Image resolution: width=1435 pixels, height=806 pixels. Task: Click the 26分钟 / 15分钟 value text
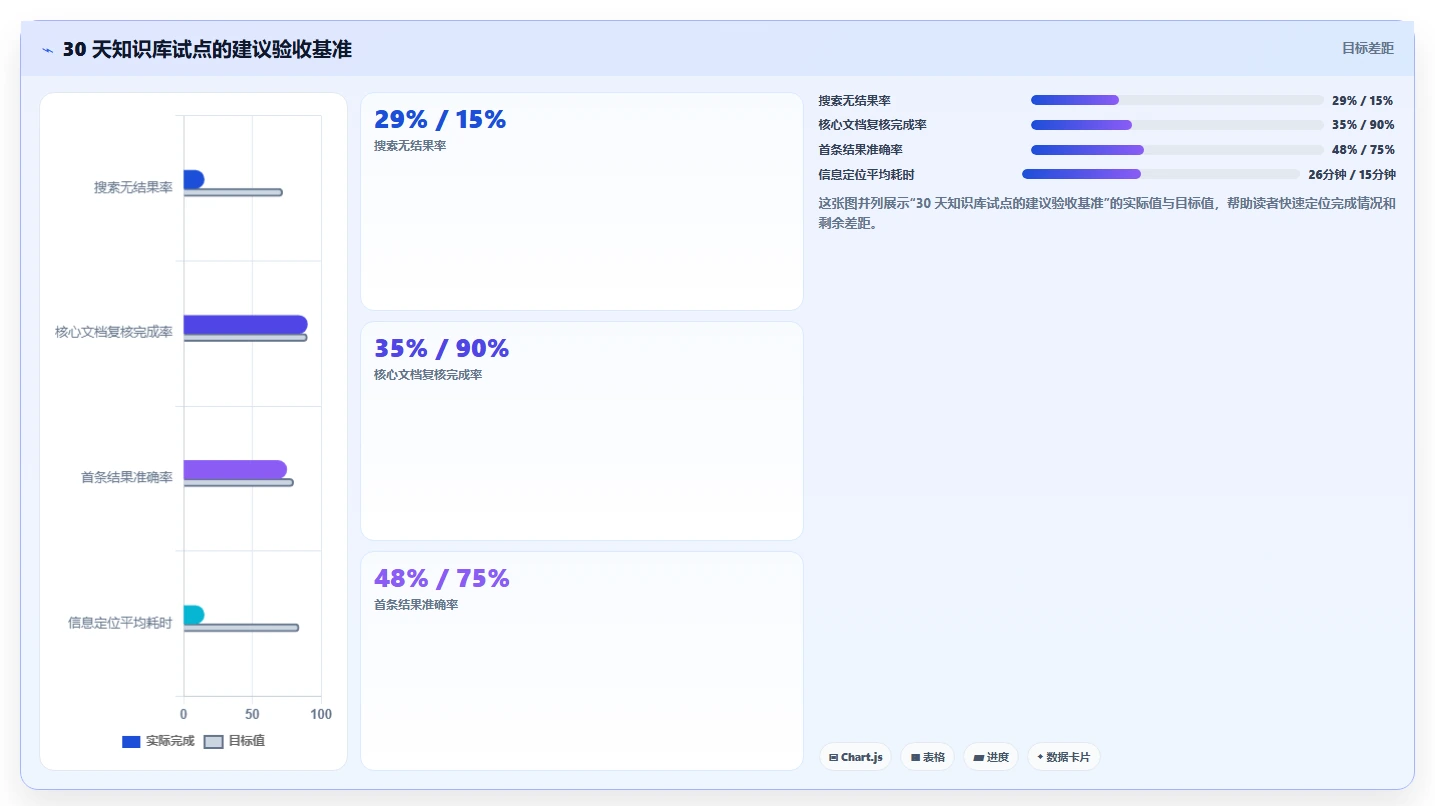(x=1352, y=174)
